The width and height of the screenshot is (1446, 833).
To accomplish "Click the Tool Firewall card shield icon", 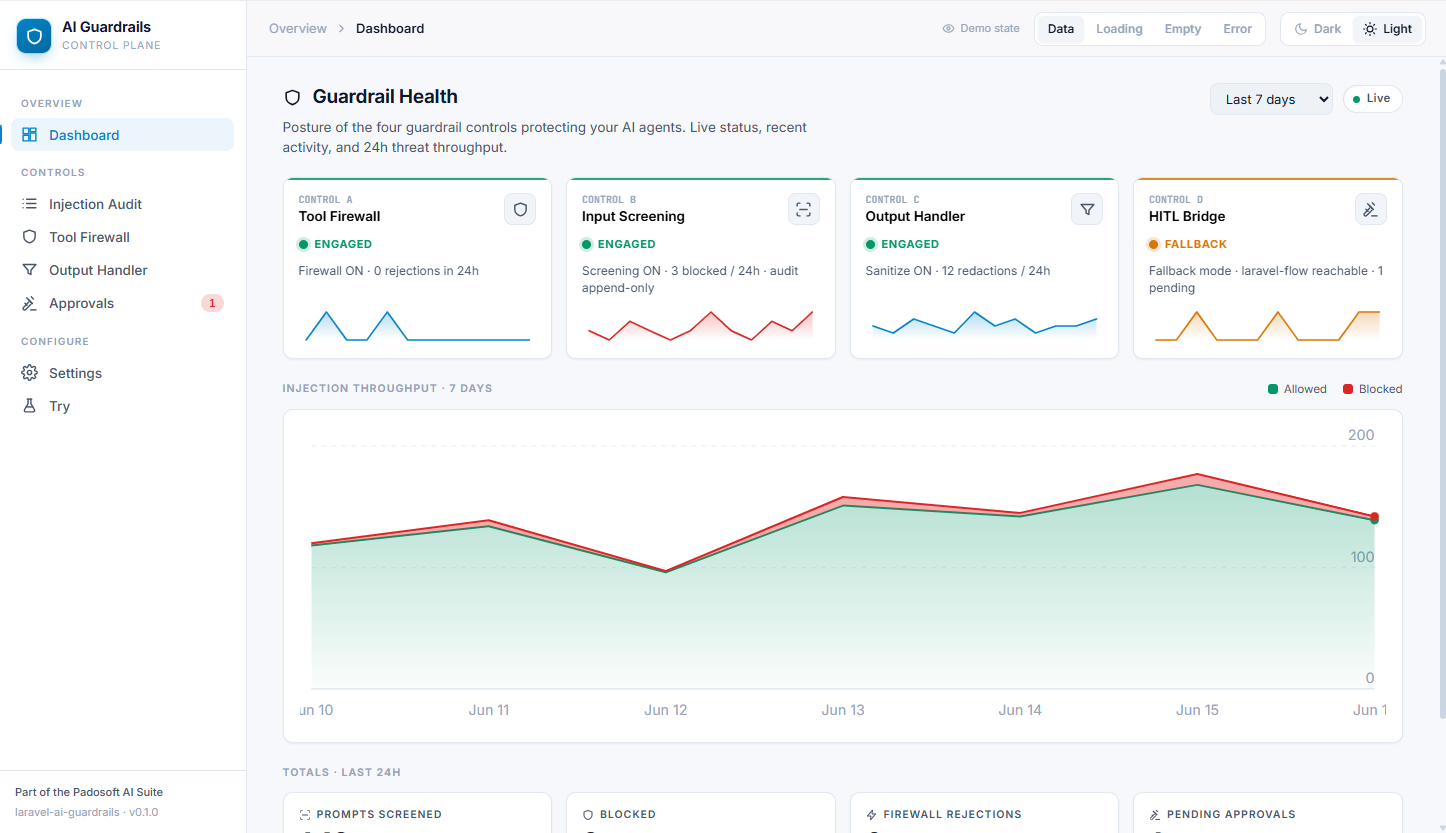I will 520,209.
